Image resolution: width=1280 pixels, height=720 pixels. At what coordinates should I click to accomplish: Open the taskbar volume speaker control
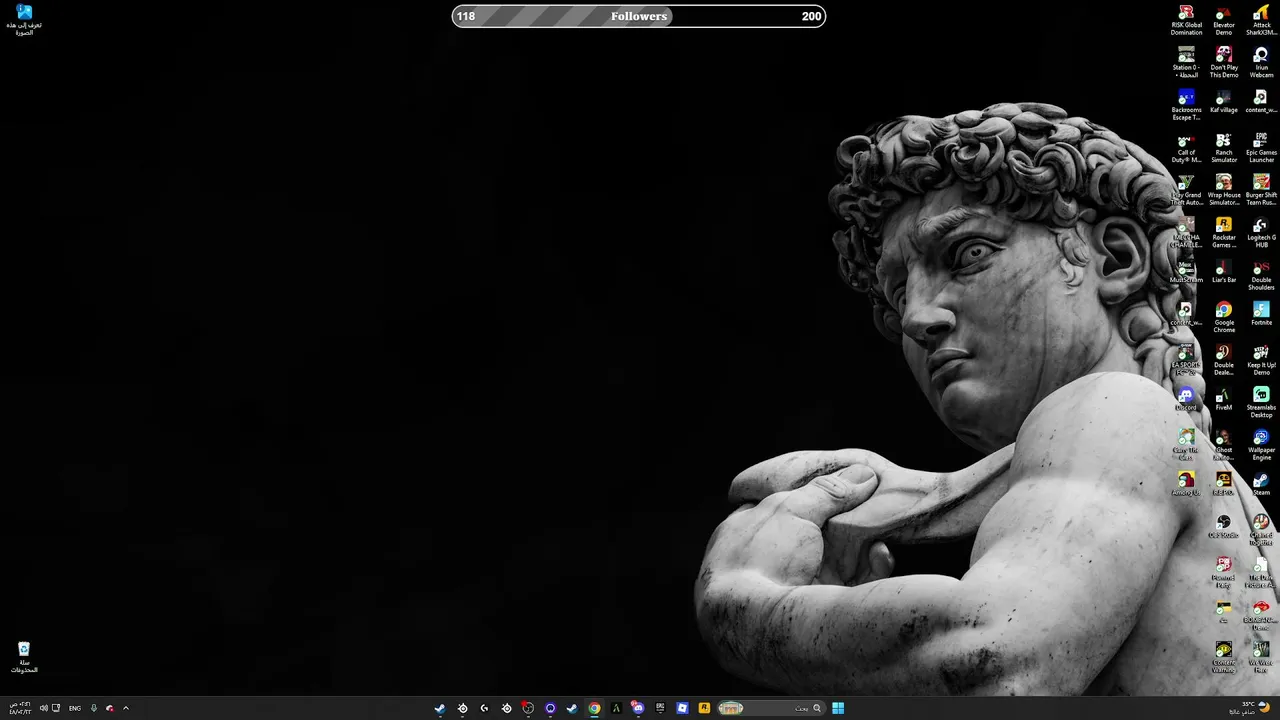tap(43, 708)
